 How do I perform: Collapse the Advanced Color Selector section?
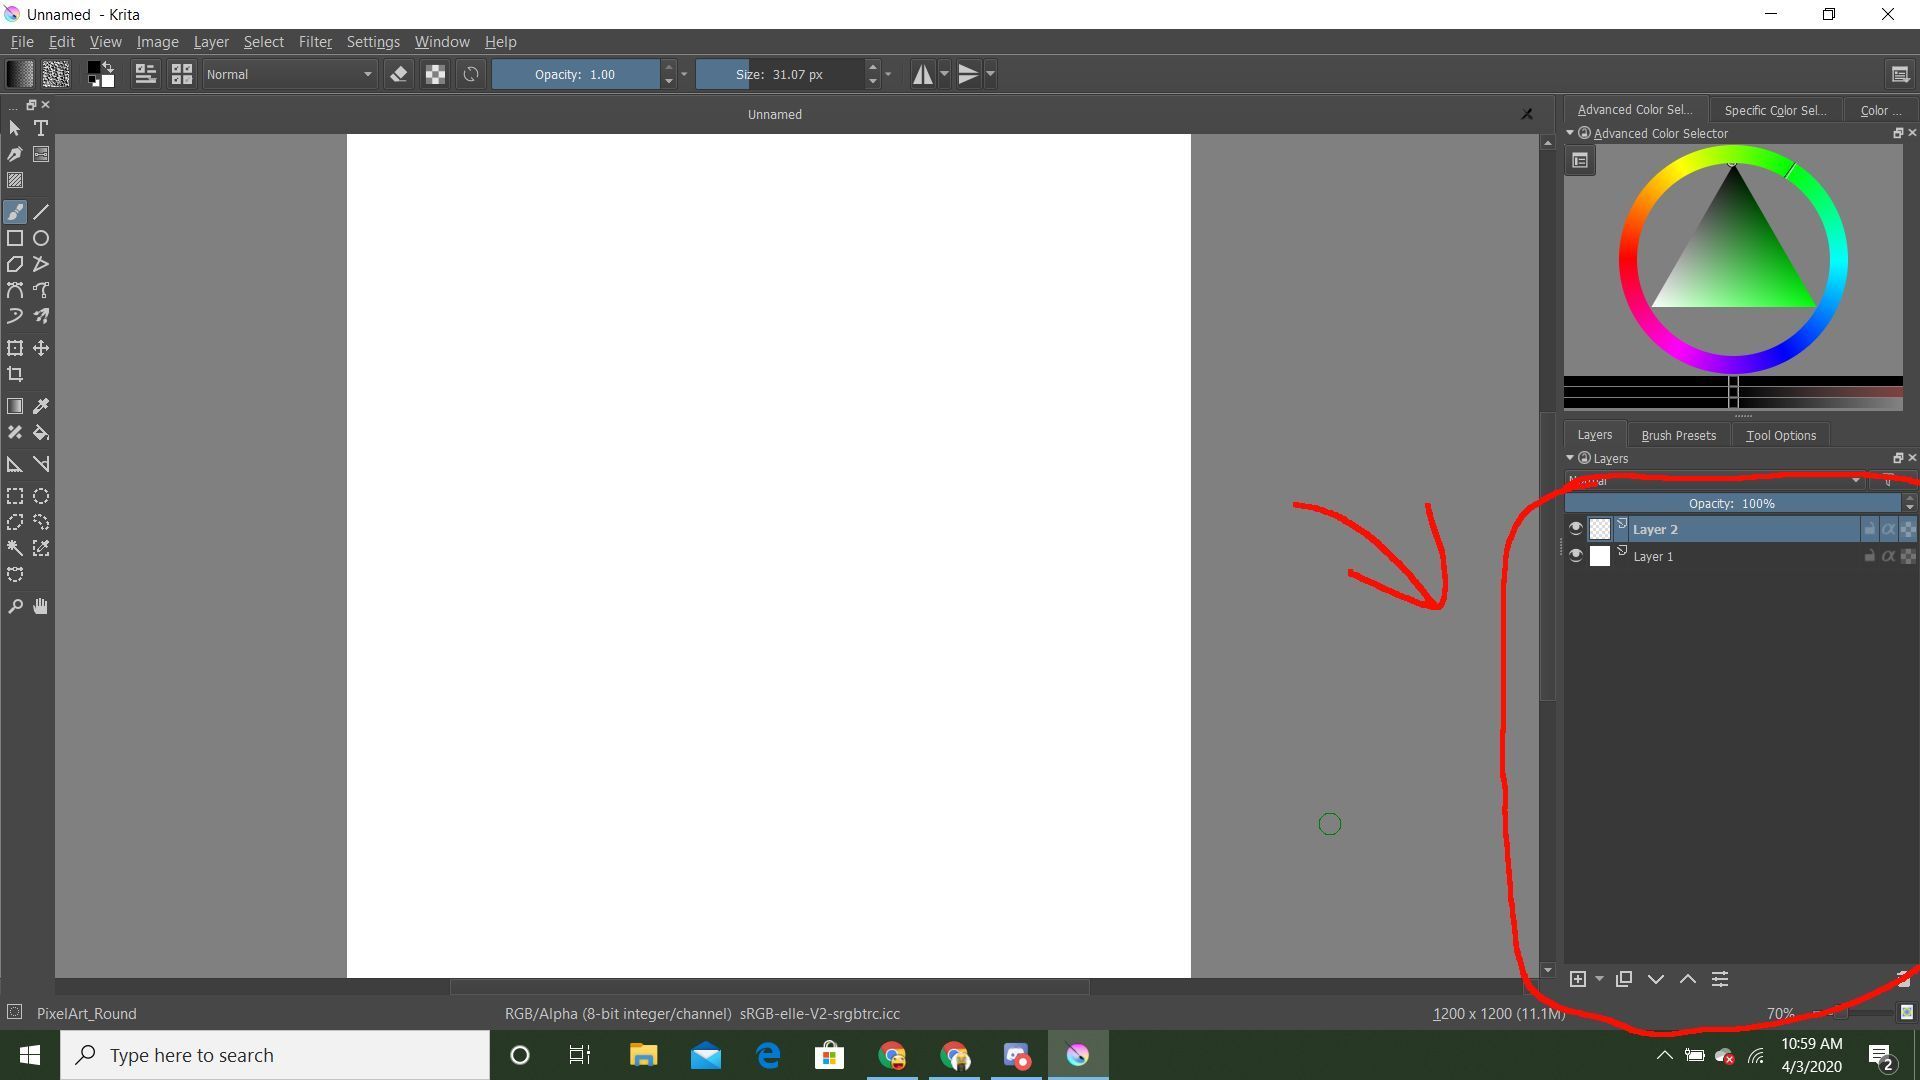click(1570, 133)
